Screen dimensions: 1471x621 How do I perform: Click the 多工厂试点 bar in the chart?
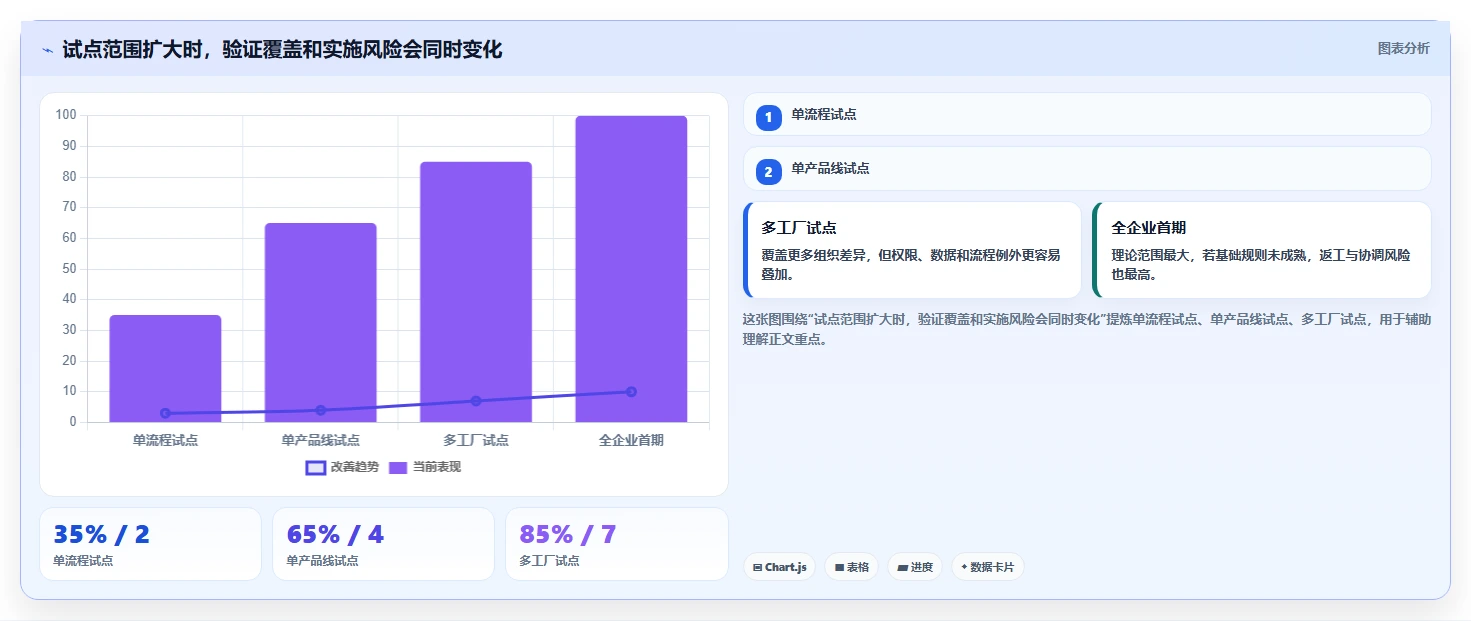476,292
